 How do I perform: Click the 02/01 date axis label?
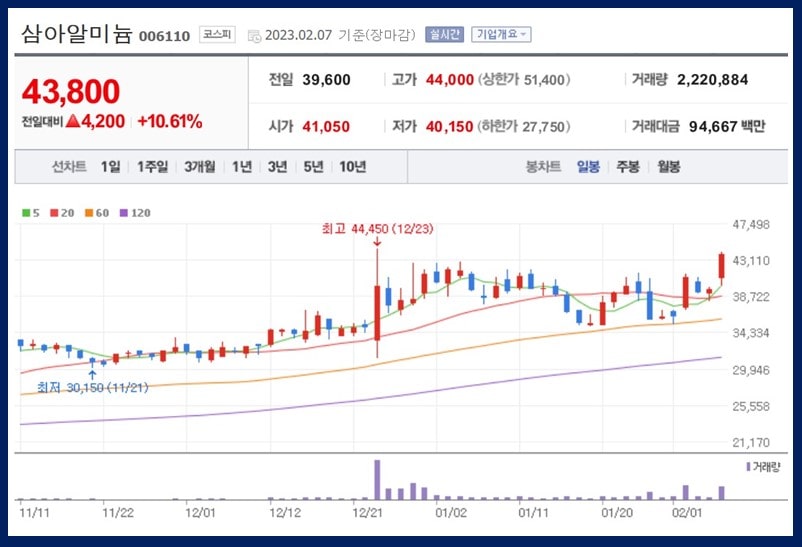coord(687,513)
